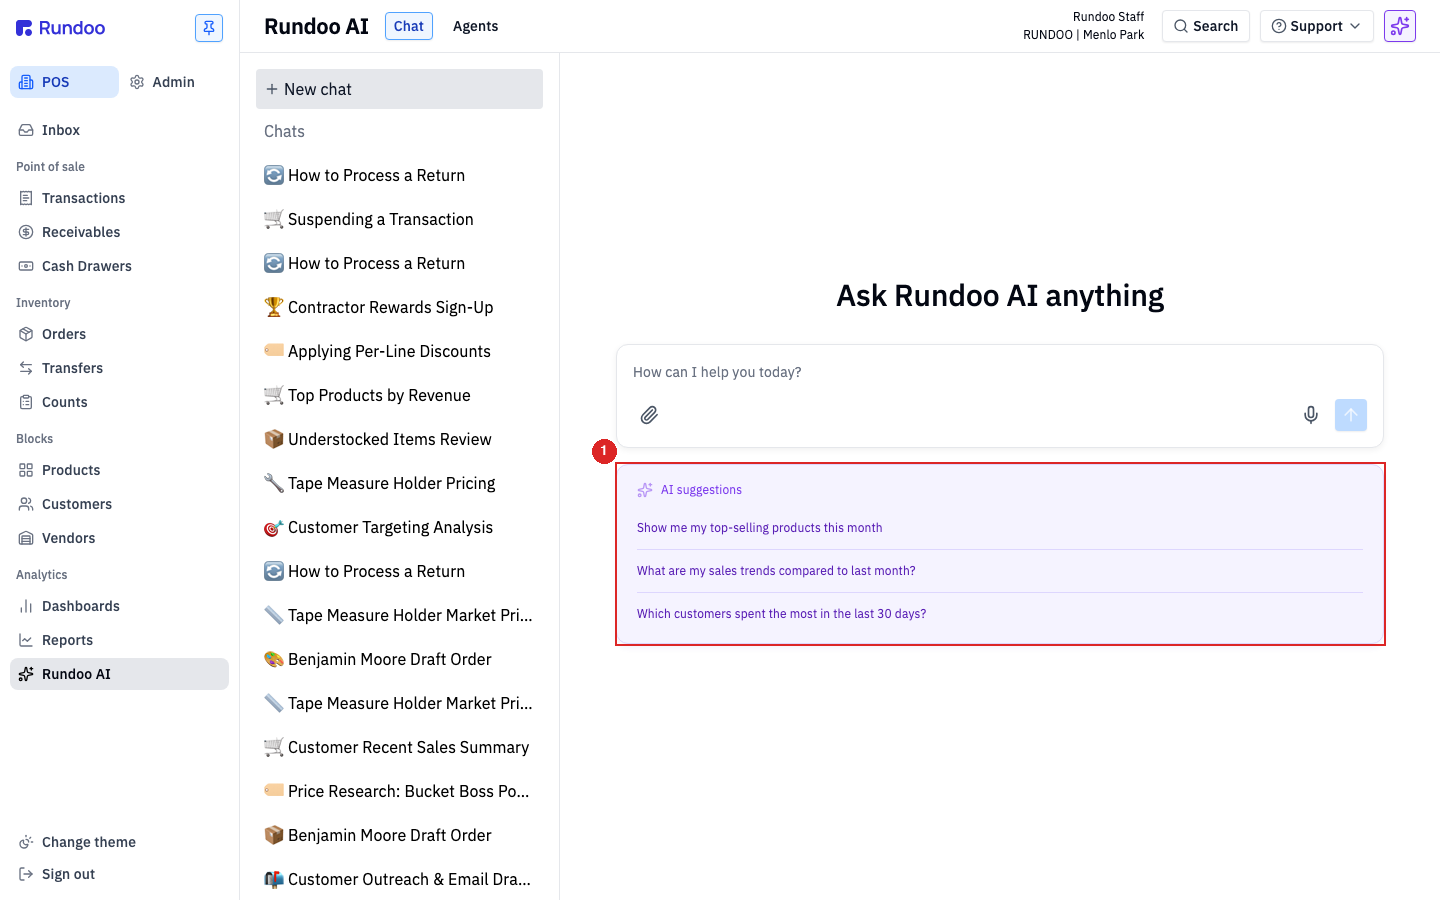Click the 'RUNDOO | Menlo Park' location text
This screenshot has width=1440, height=900.
pyautogui.click(x=1083, y=35)
